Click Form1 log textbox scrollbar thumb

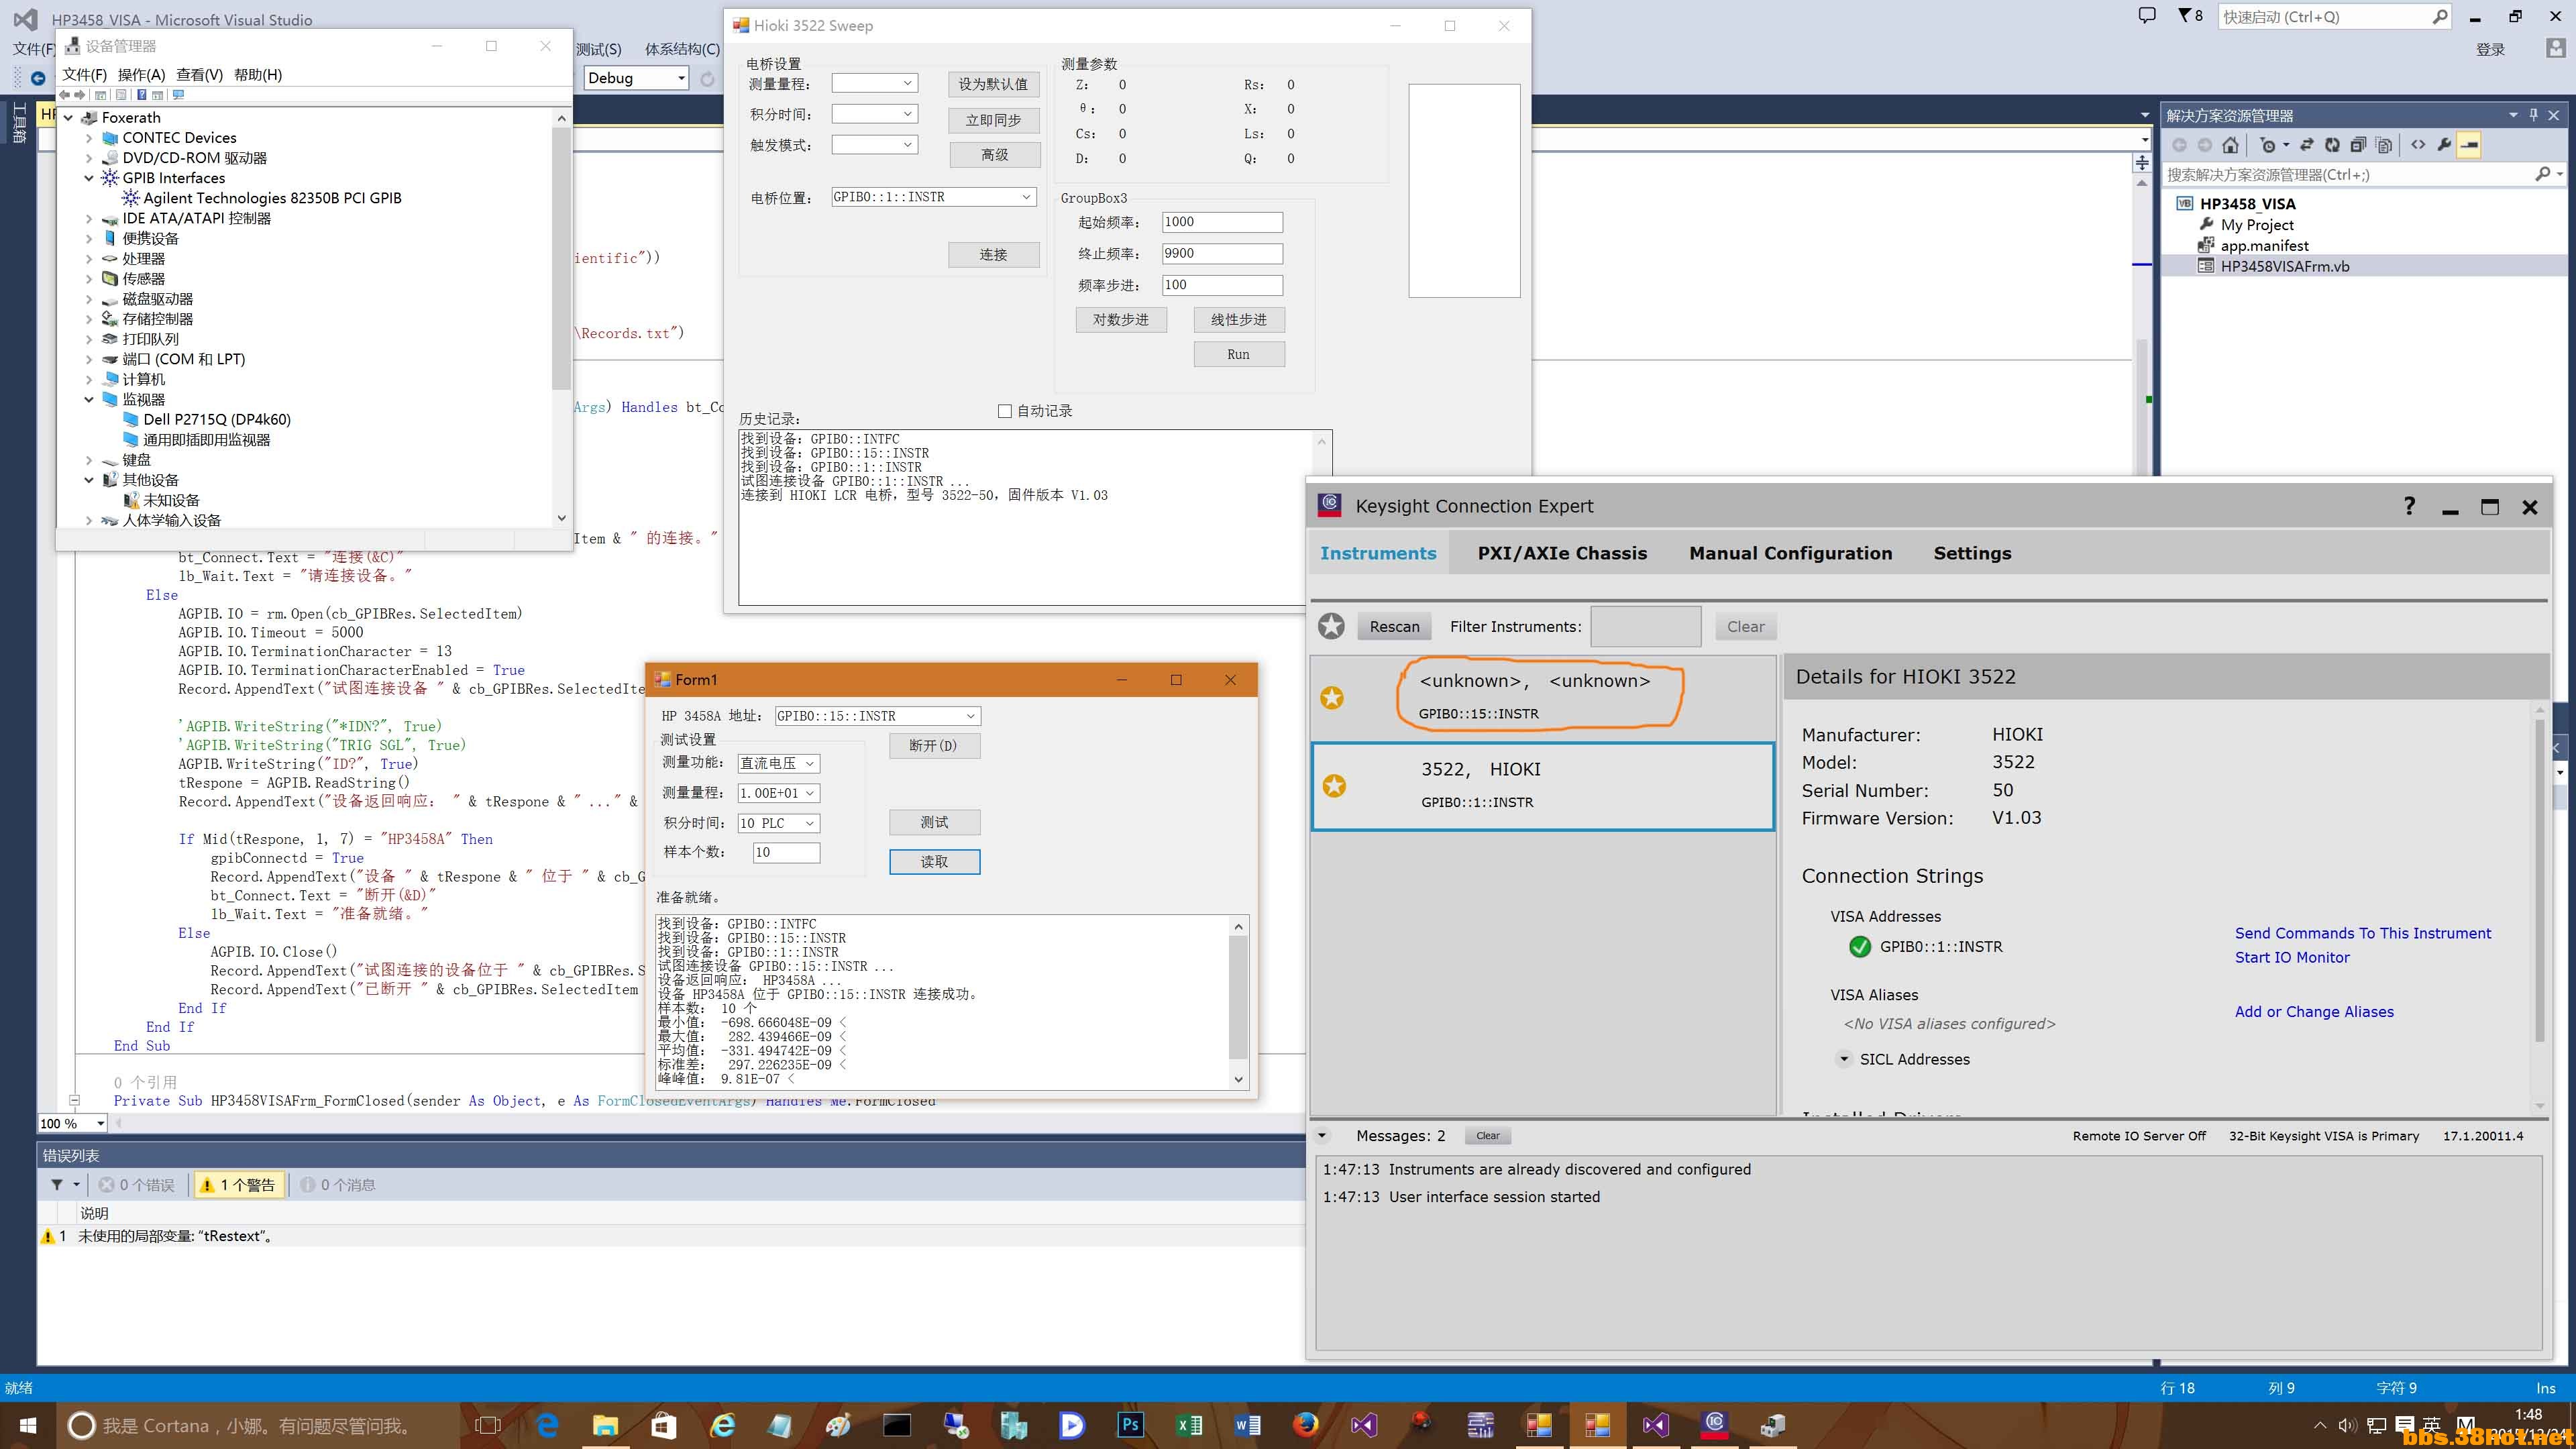click(x=1238, y=997)
